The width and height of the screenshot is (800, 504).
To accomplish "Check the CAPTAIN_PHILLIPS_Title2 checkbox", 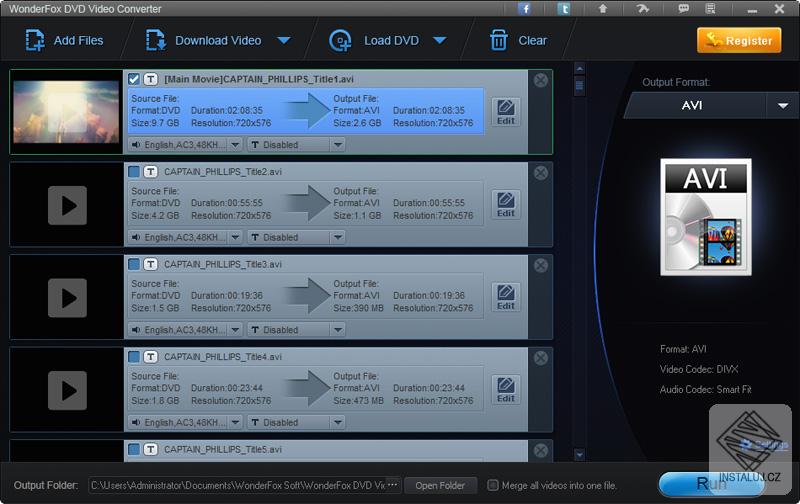I will [134, 172].
